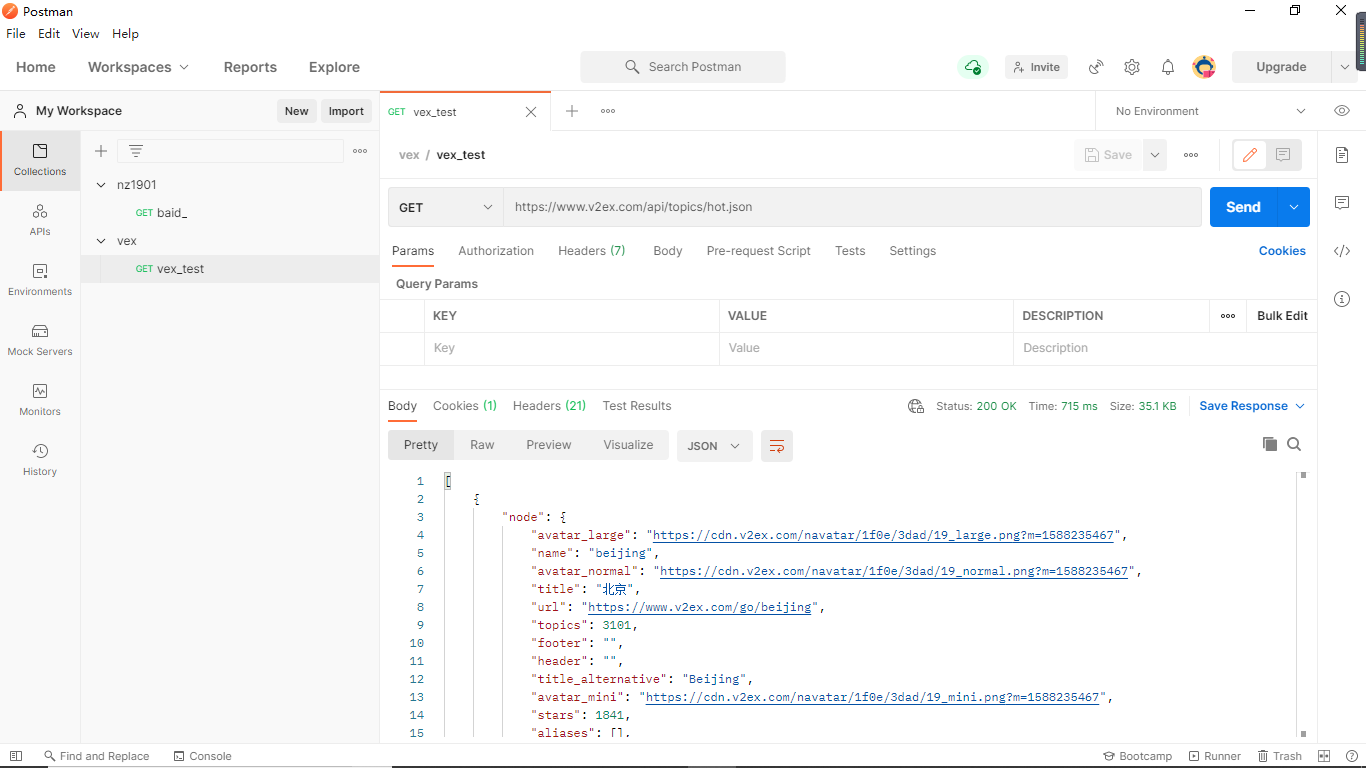This screenshot has width=1366, height=768.
Task: Click the request URL input field
Action: (x=852, y=207)
